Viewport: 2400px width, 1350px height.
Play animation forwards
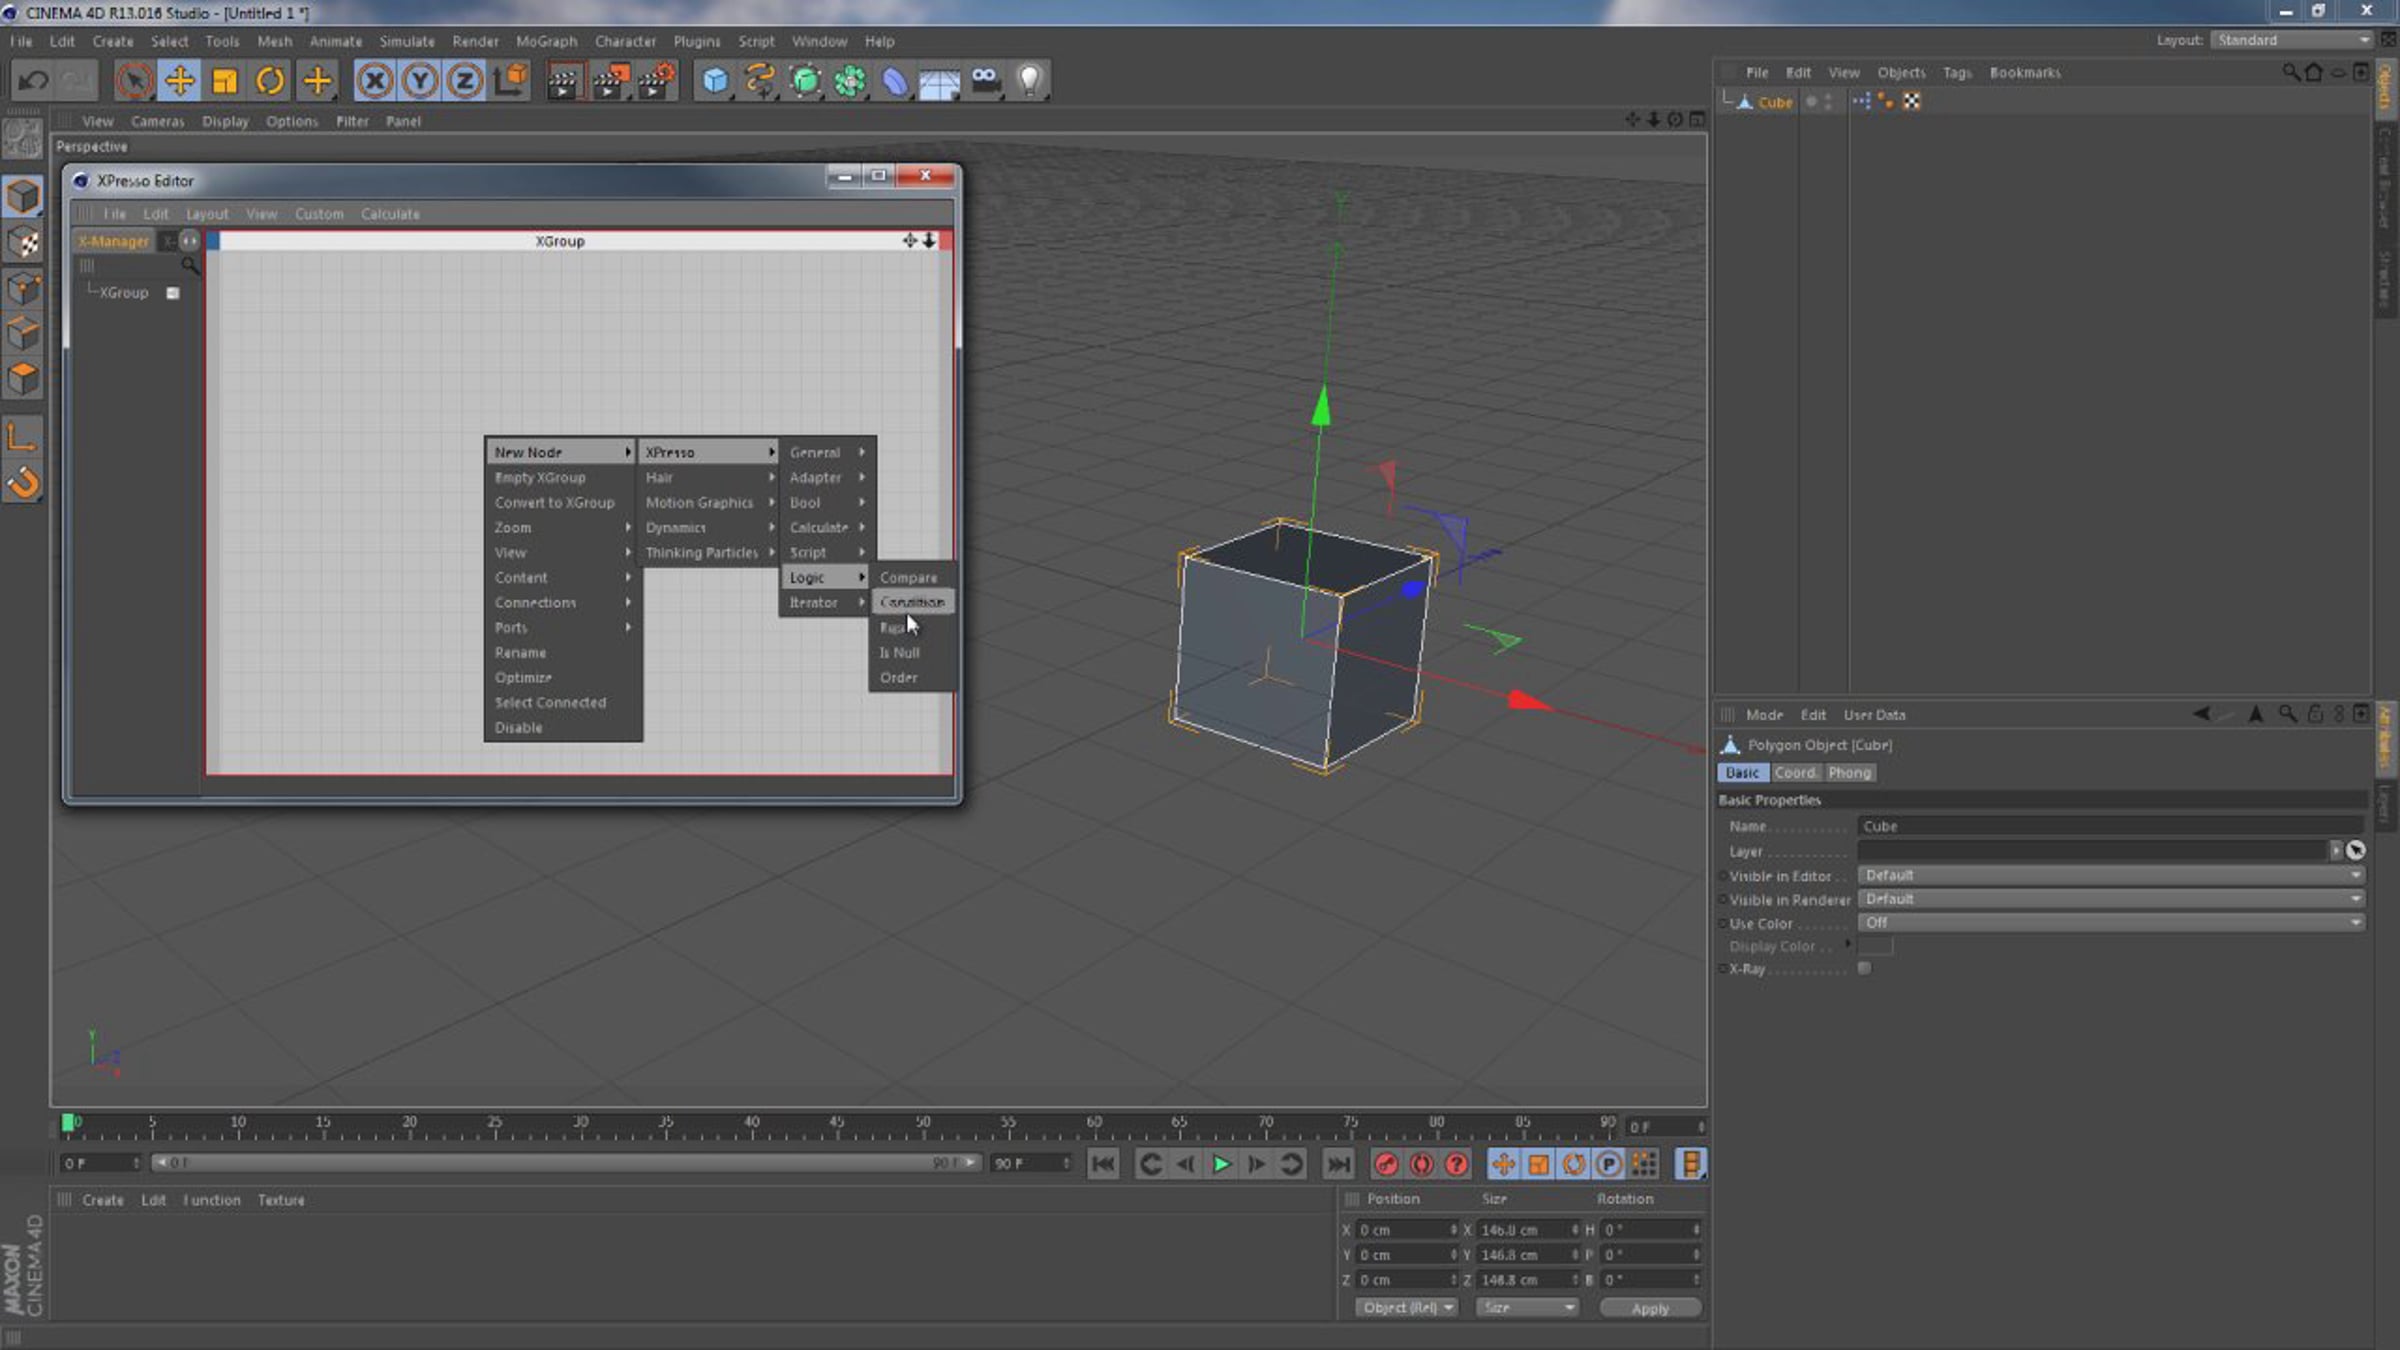pos(1221,1164)
